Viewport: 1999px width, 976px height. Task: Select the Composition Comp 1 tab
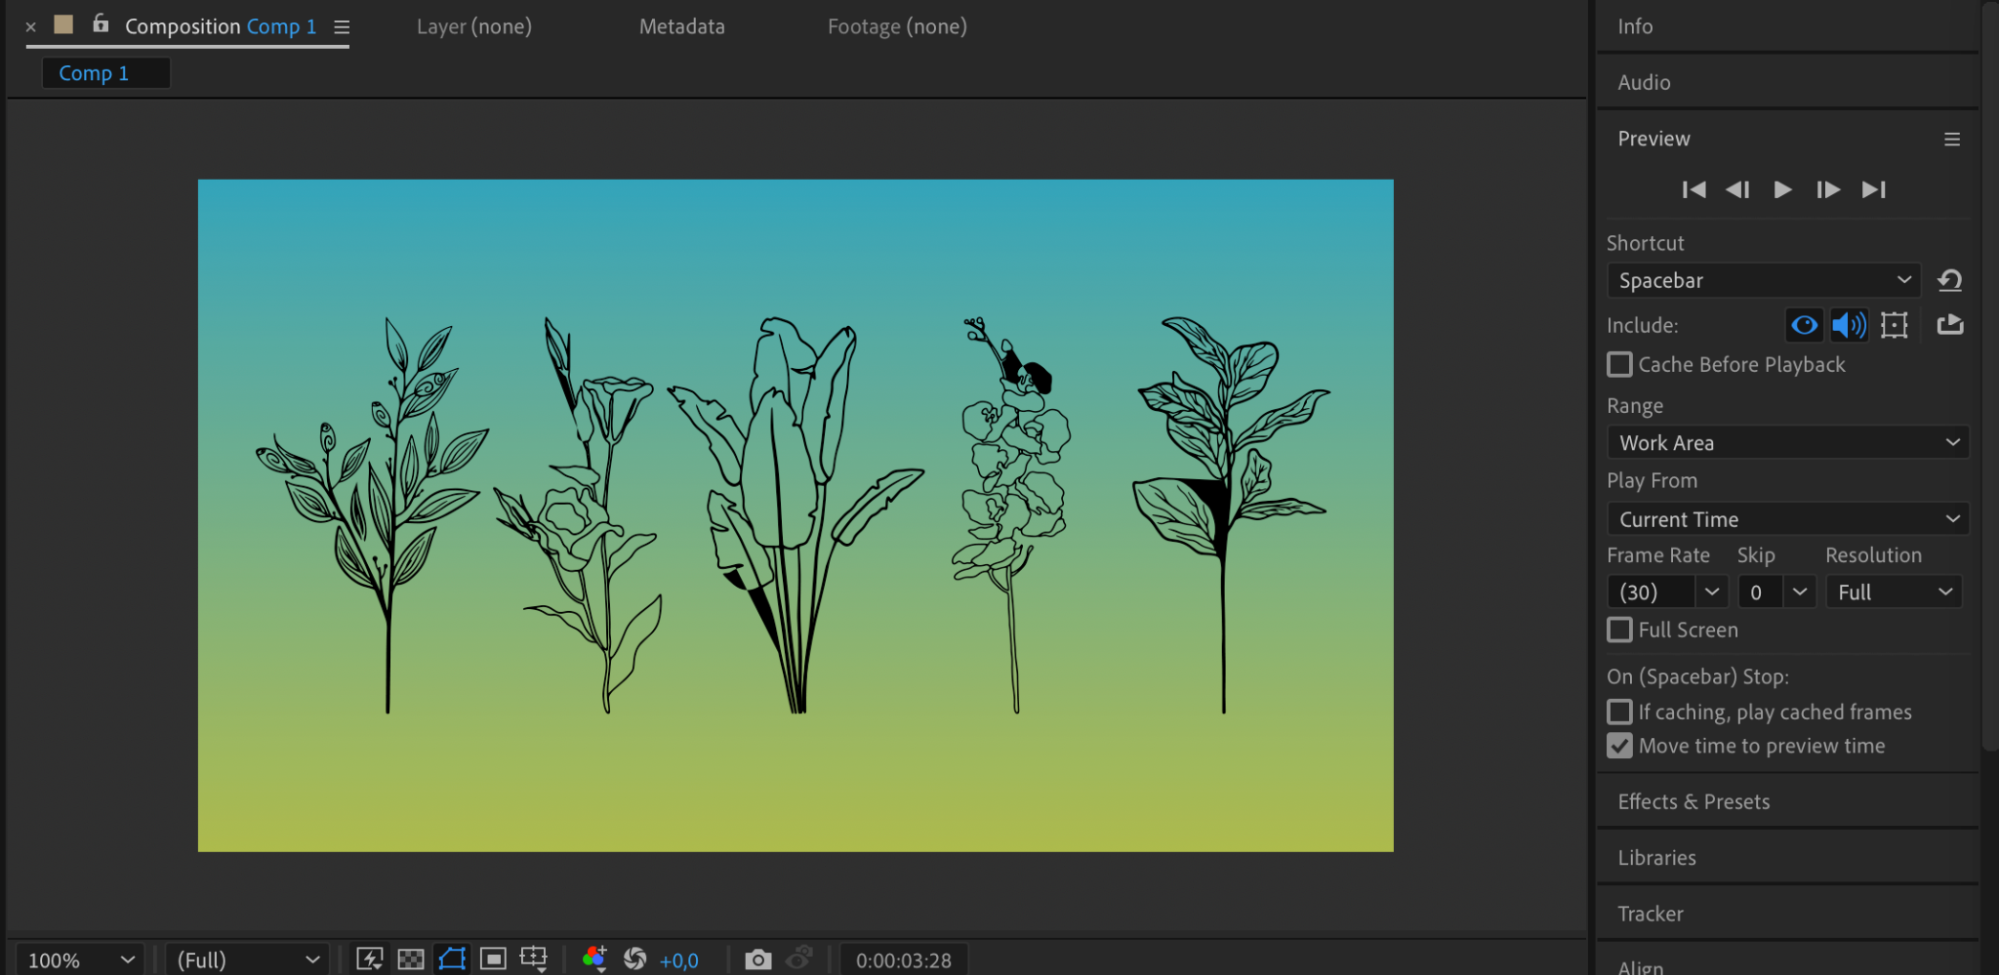(220, 27)
